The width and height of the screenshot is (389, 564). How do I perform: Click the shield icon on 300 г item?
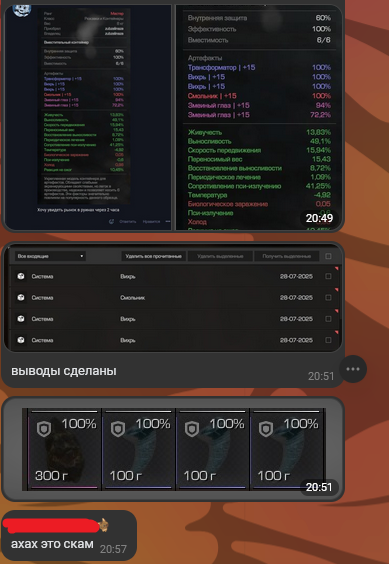coord(44,429)
